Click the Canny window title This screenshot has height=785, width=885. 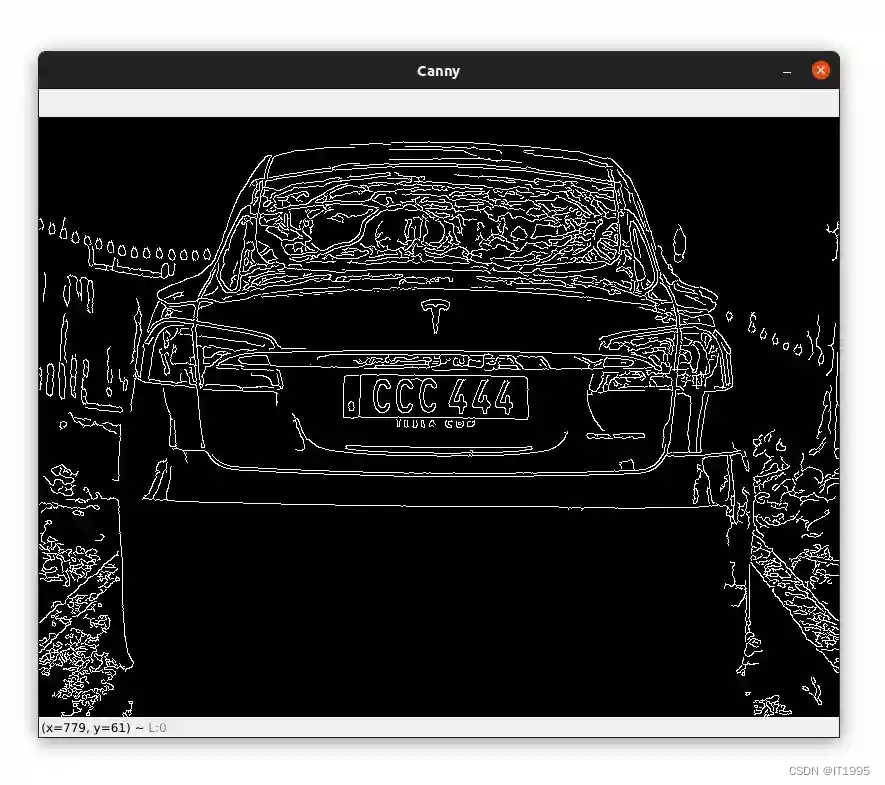pos(438,70)
